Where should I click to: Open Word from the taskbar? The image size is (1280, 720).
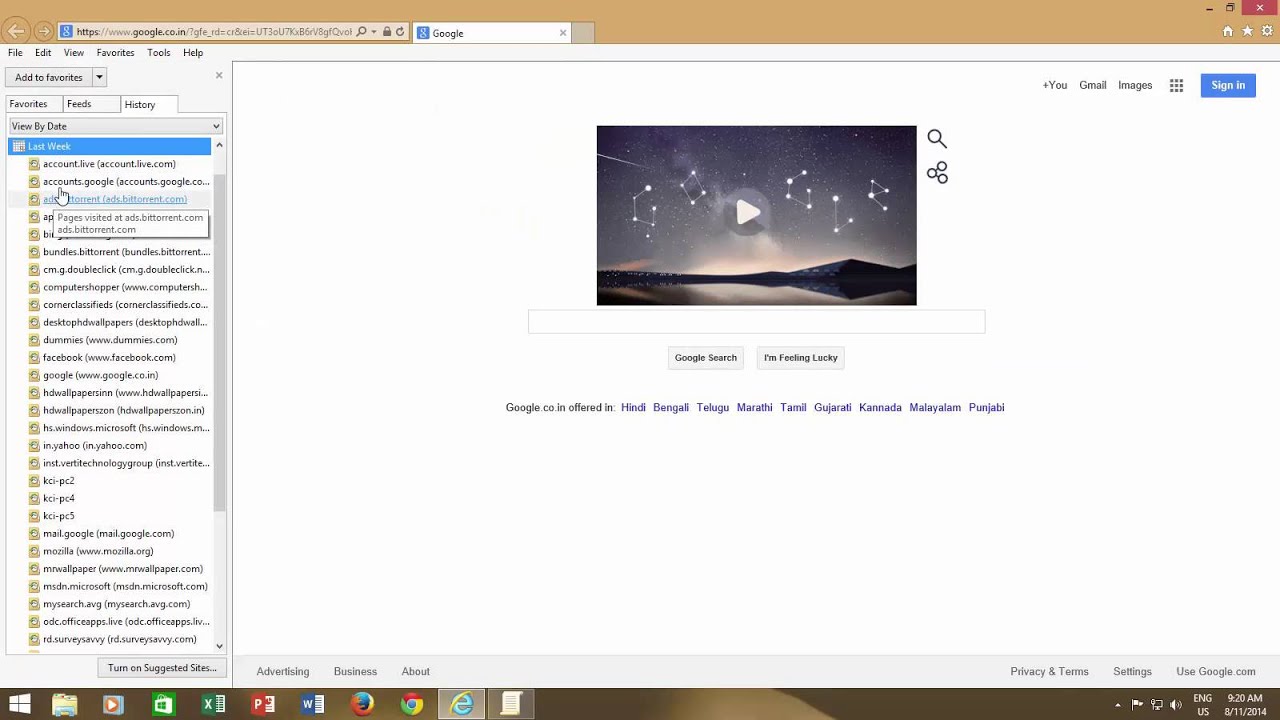click(313, 704)
